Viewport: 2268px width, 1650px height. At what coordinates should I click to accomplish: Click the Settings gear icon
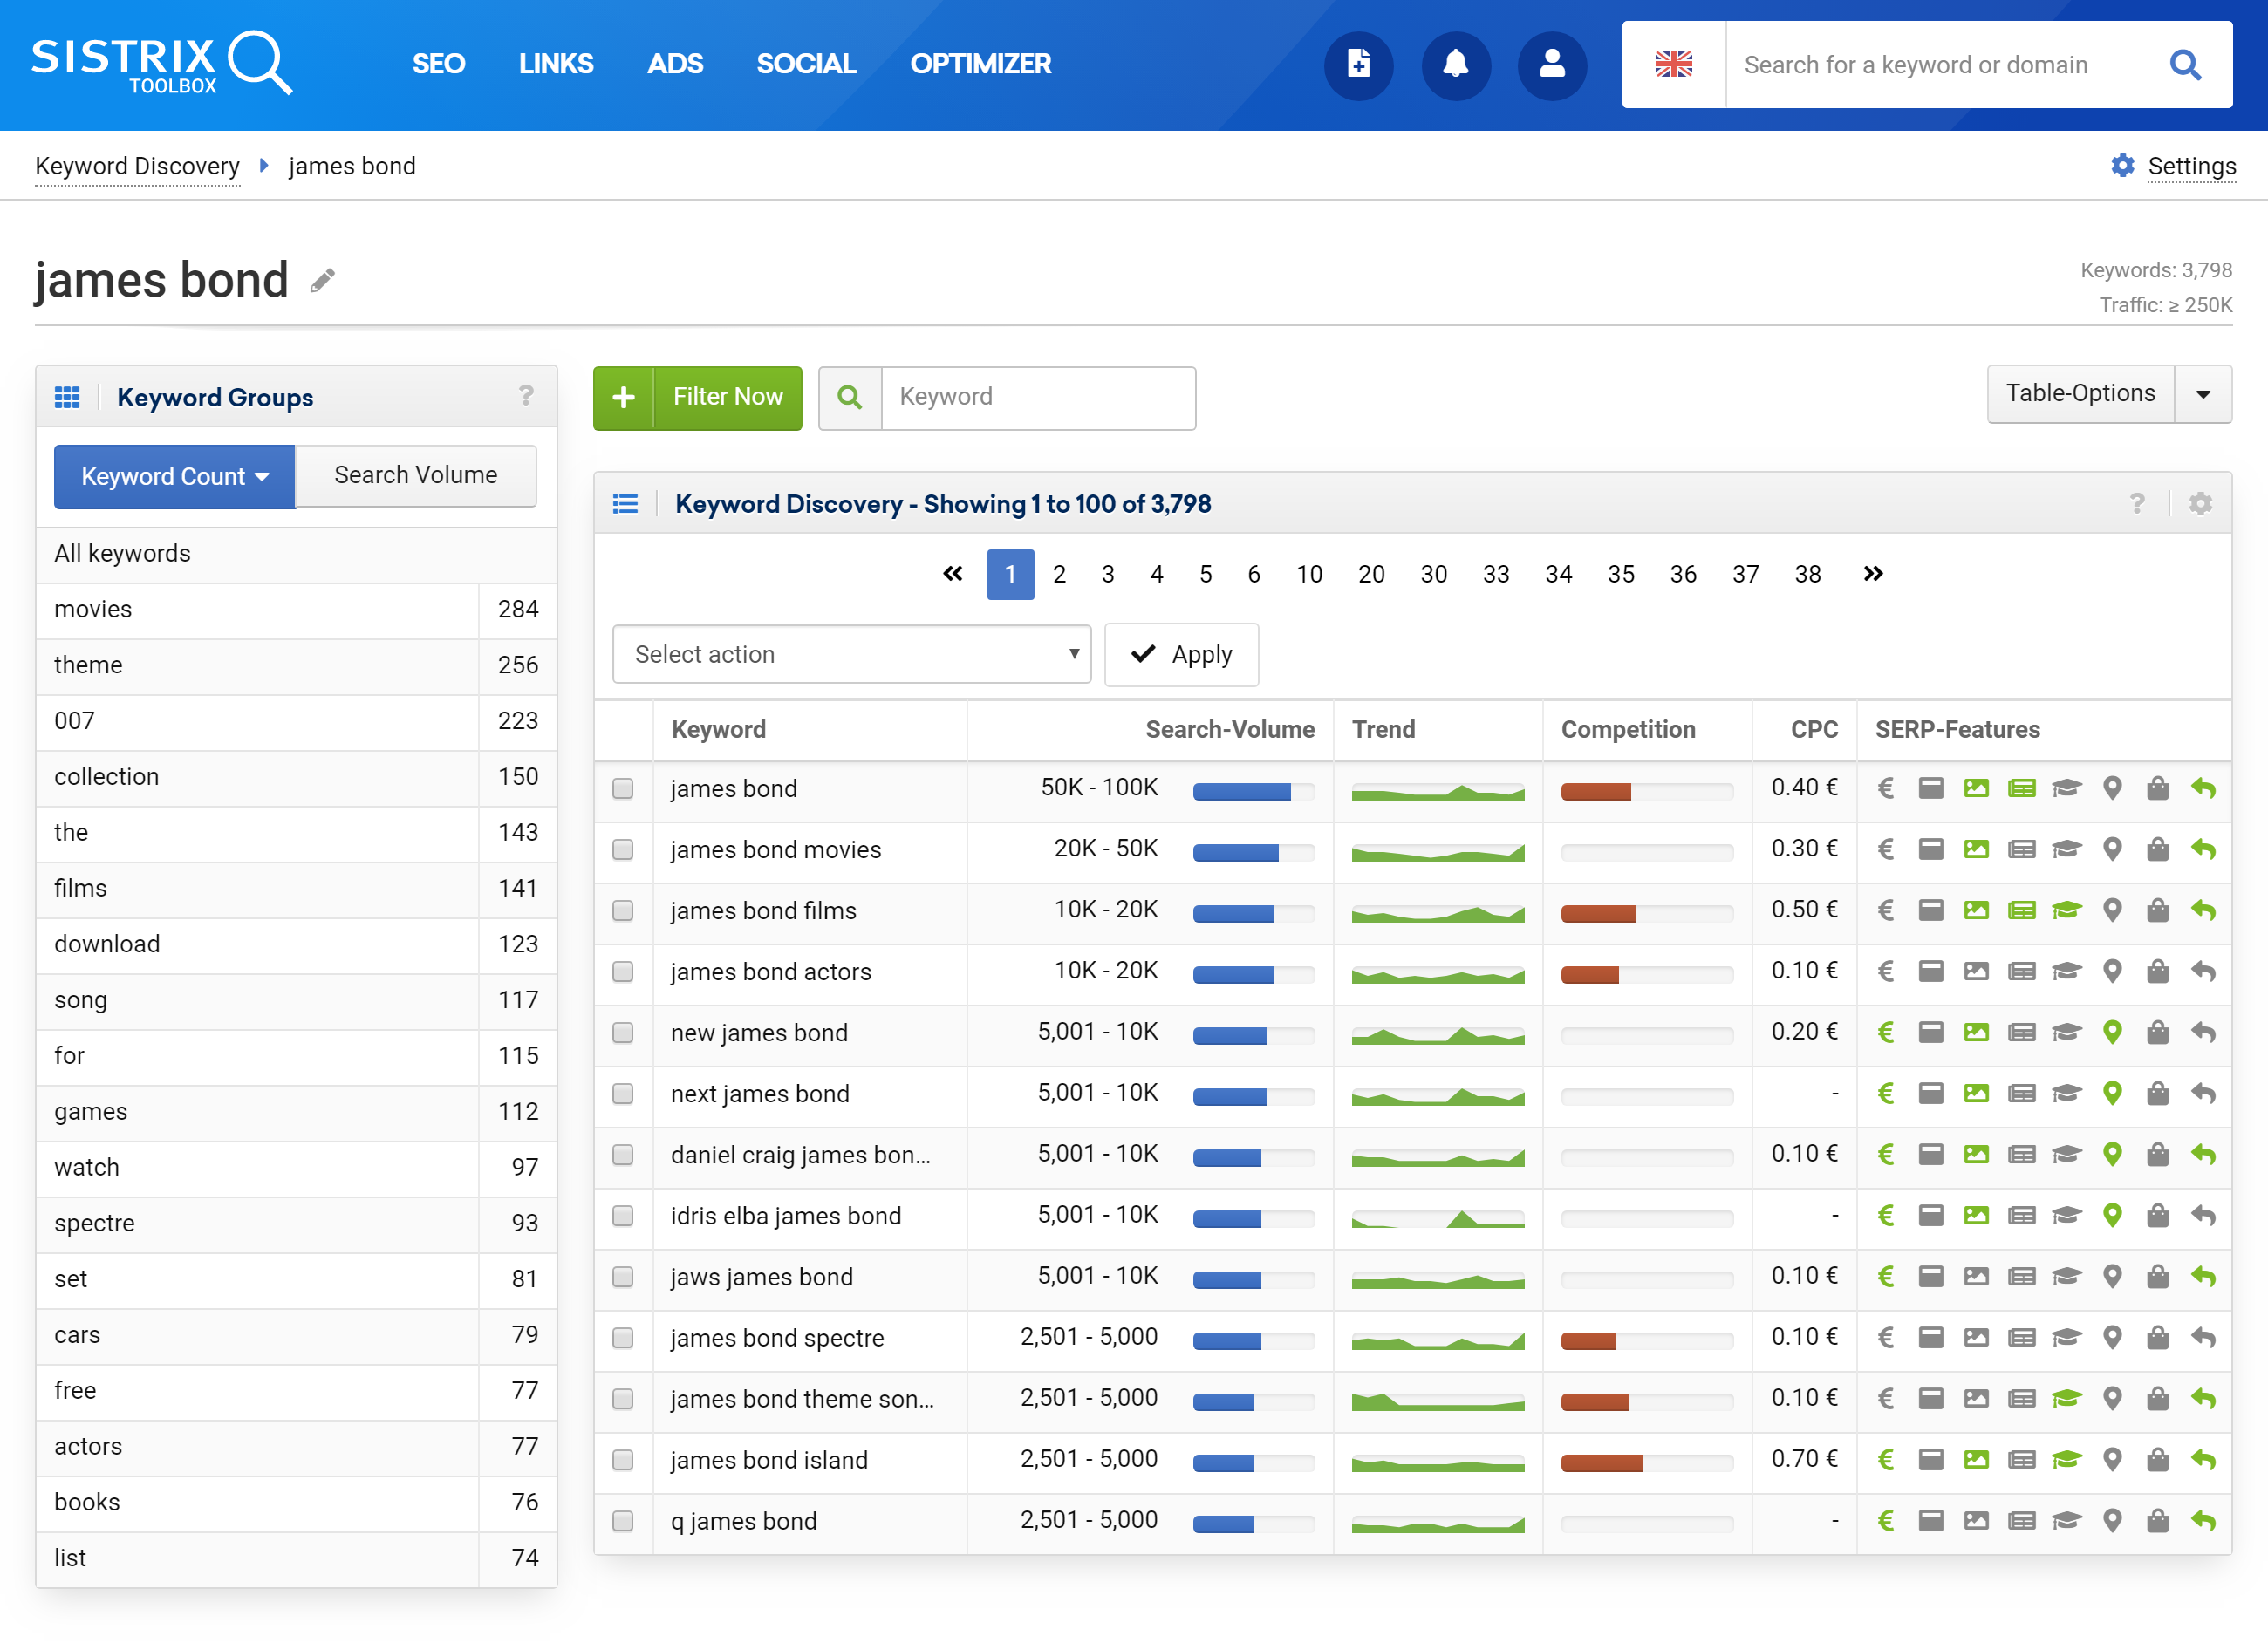click(2122, 165)
